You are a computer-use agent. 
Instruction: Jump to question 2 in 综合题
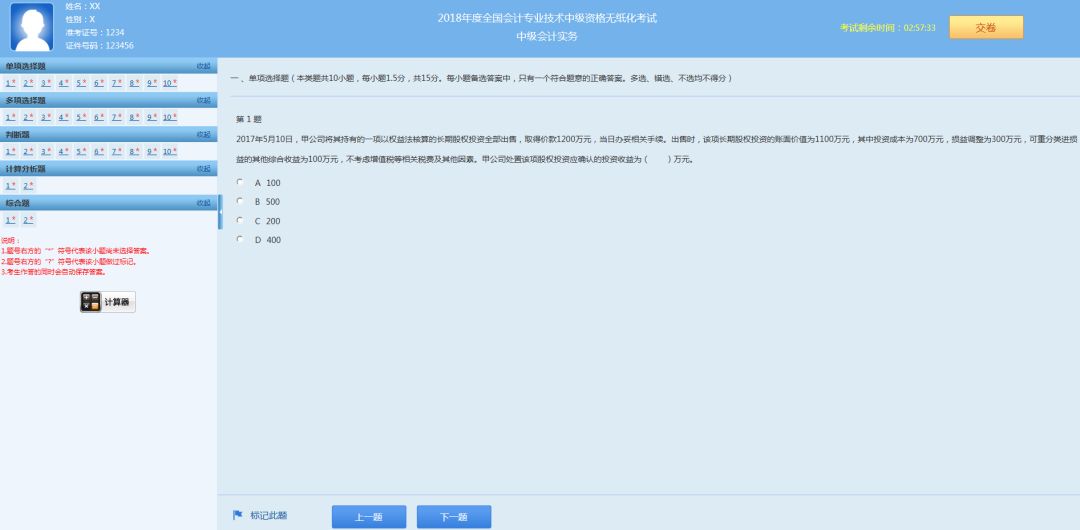pyautogui.click(x=28, y=220)
